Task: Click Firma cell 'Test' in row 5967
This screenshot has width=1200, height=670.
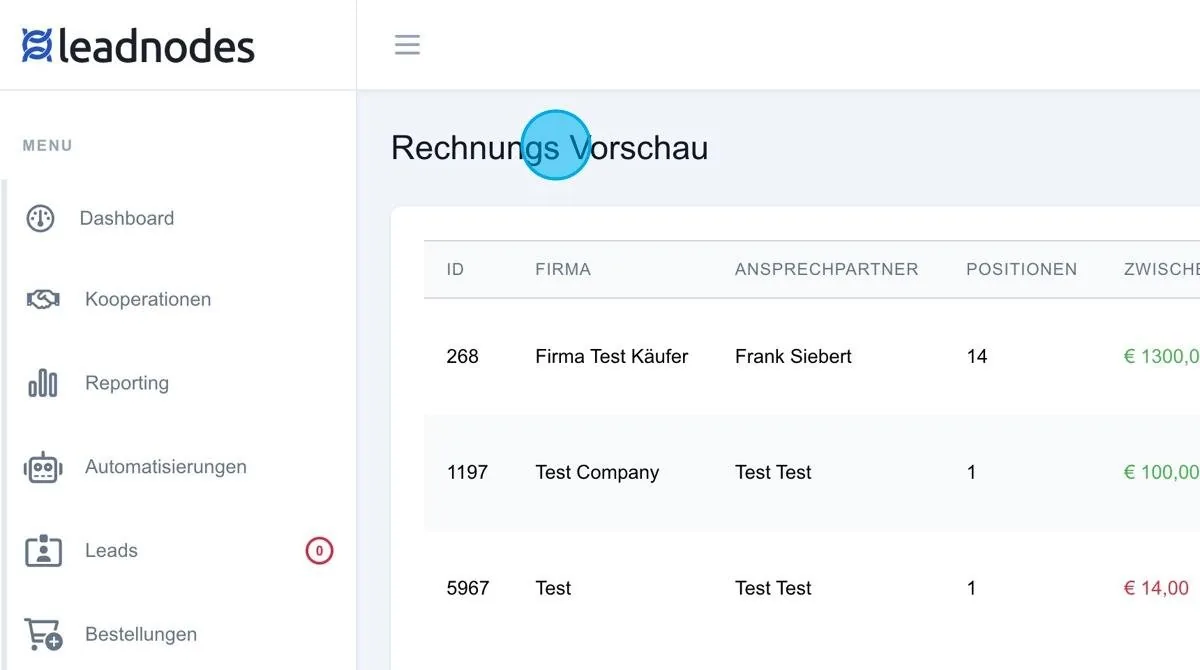Action: (553, 588)
